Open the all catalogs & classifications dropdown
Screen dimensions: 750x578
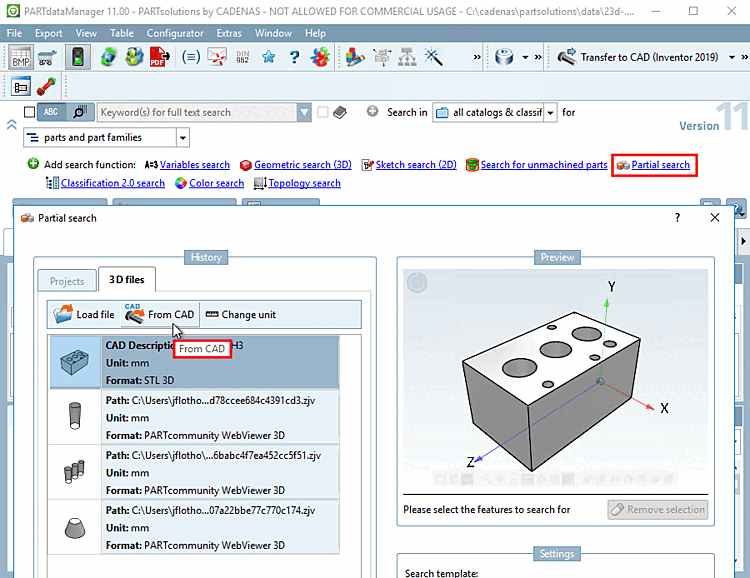pos(551,112)
